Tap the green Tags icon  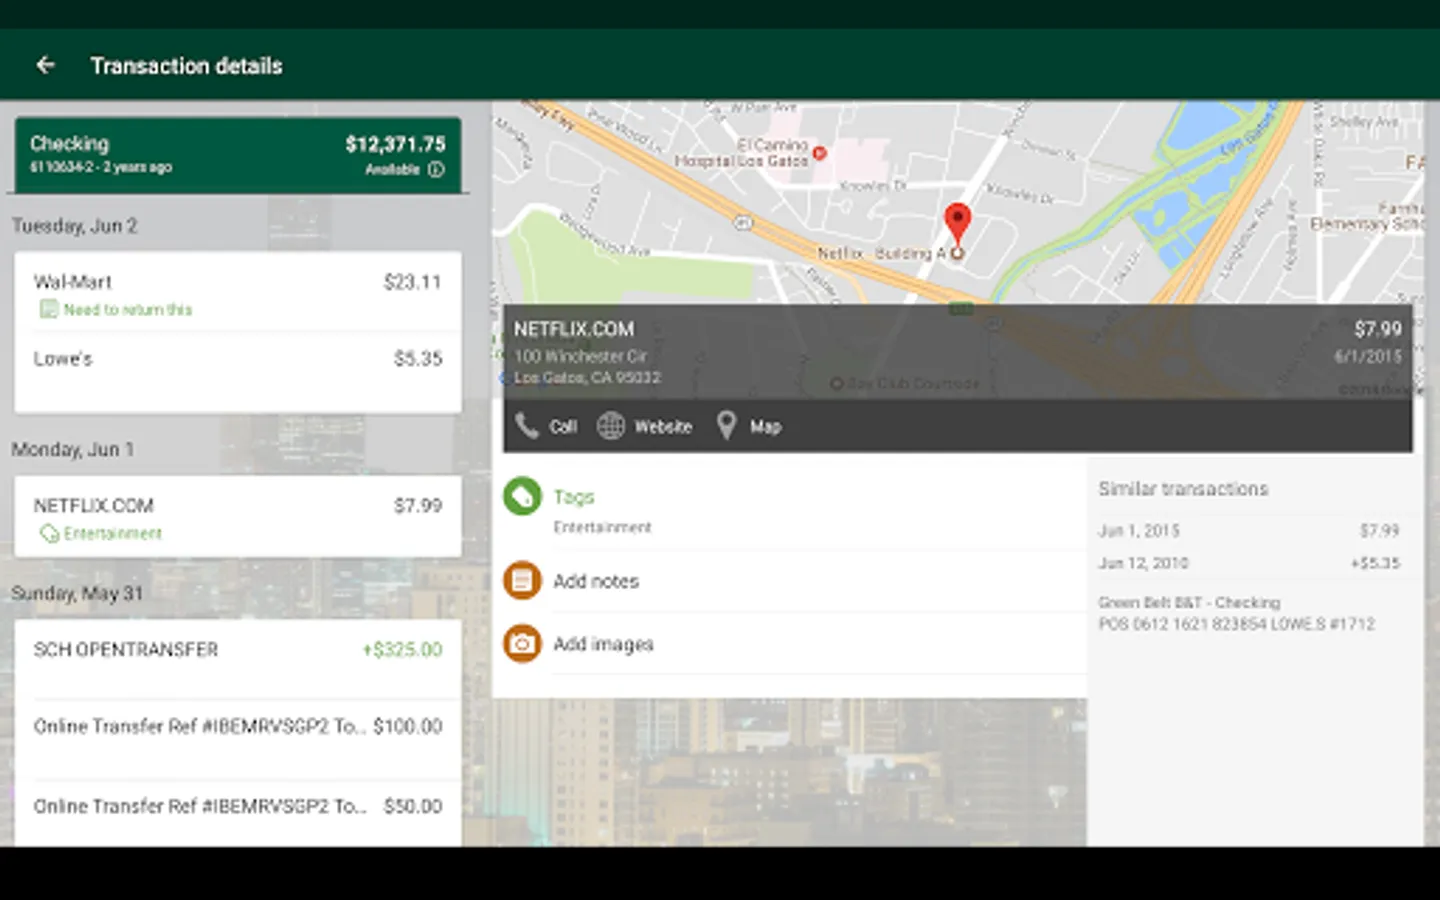[x=522, y=497]
